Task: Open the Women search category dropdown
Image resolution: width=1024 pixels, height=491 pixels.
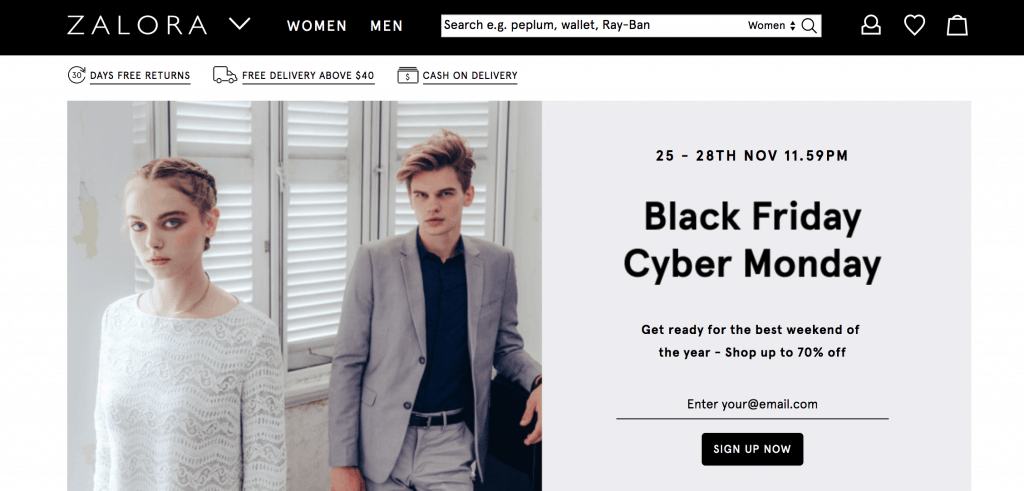Action: point(771,25)
